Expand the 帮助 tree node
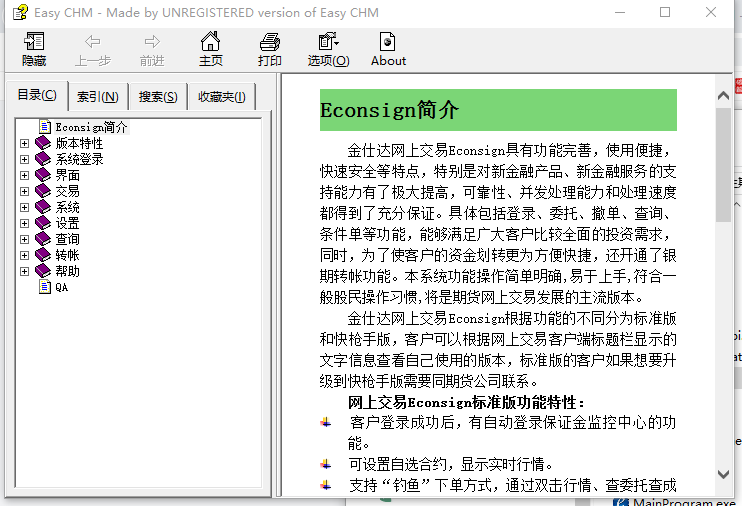The width and height of the screenshot is (742, 506). click(x=25, y=272)
